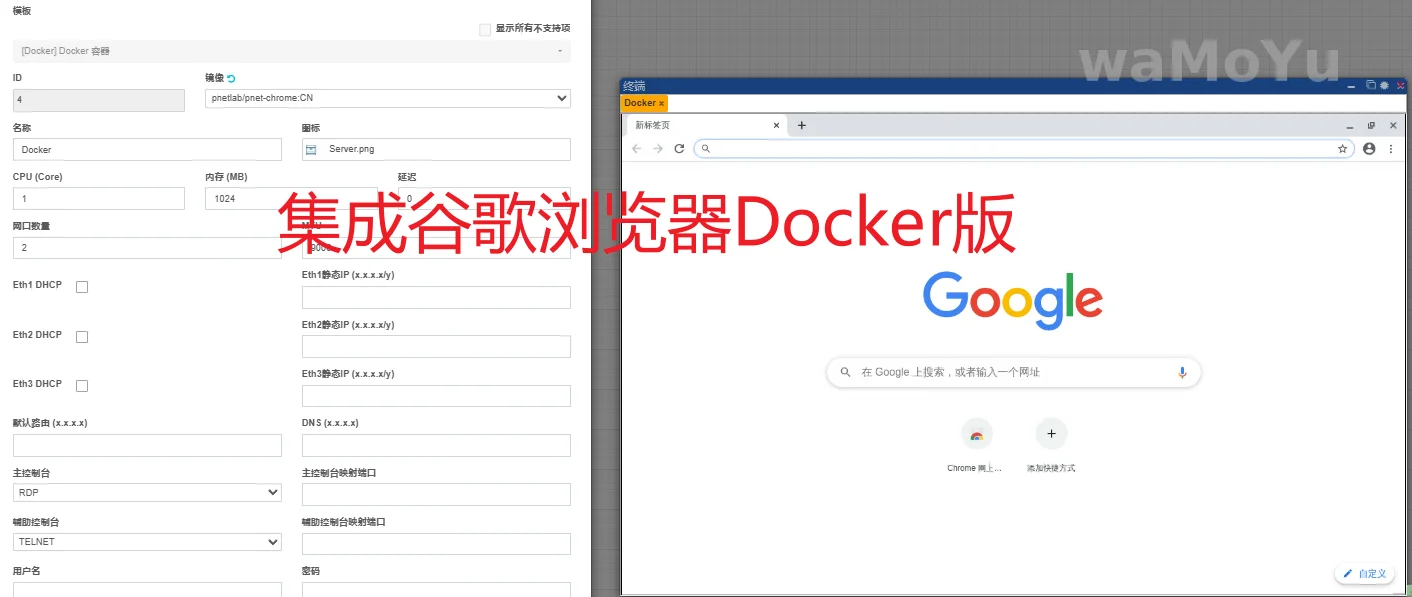Screen dimensions: 1412x597
Task: Click the browser back arrow
Action: coord(637,148)
